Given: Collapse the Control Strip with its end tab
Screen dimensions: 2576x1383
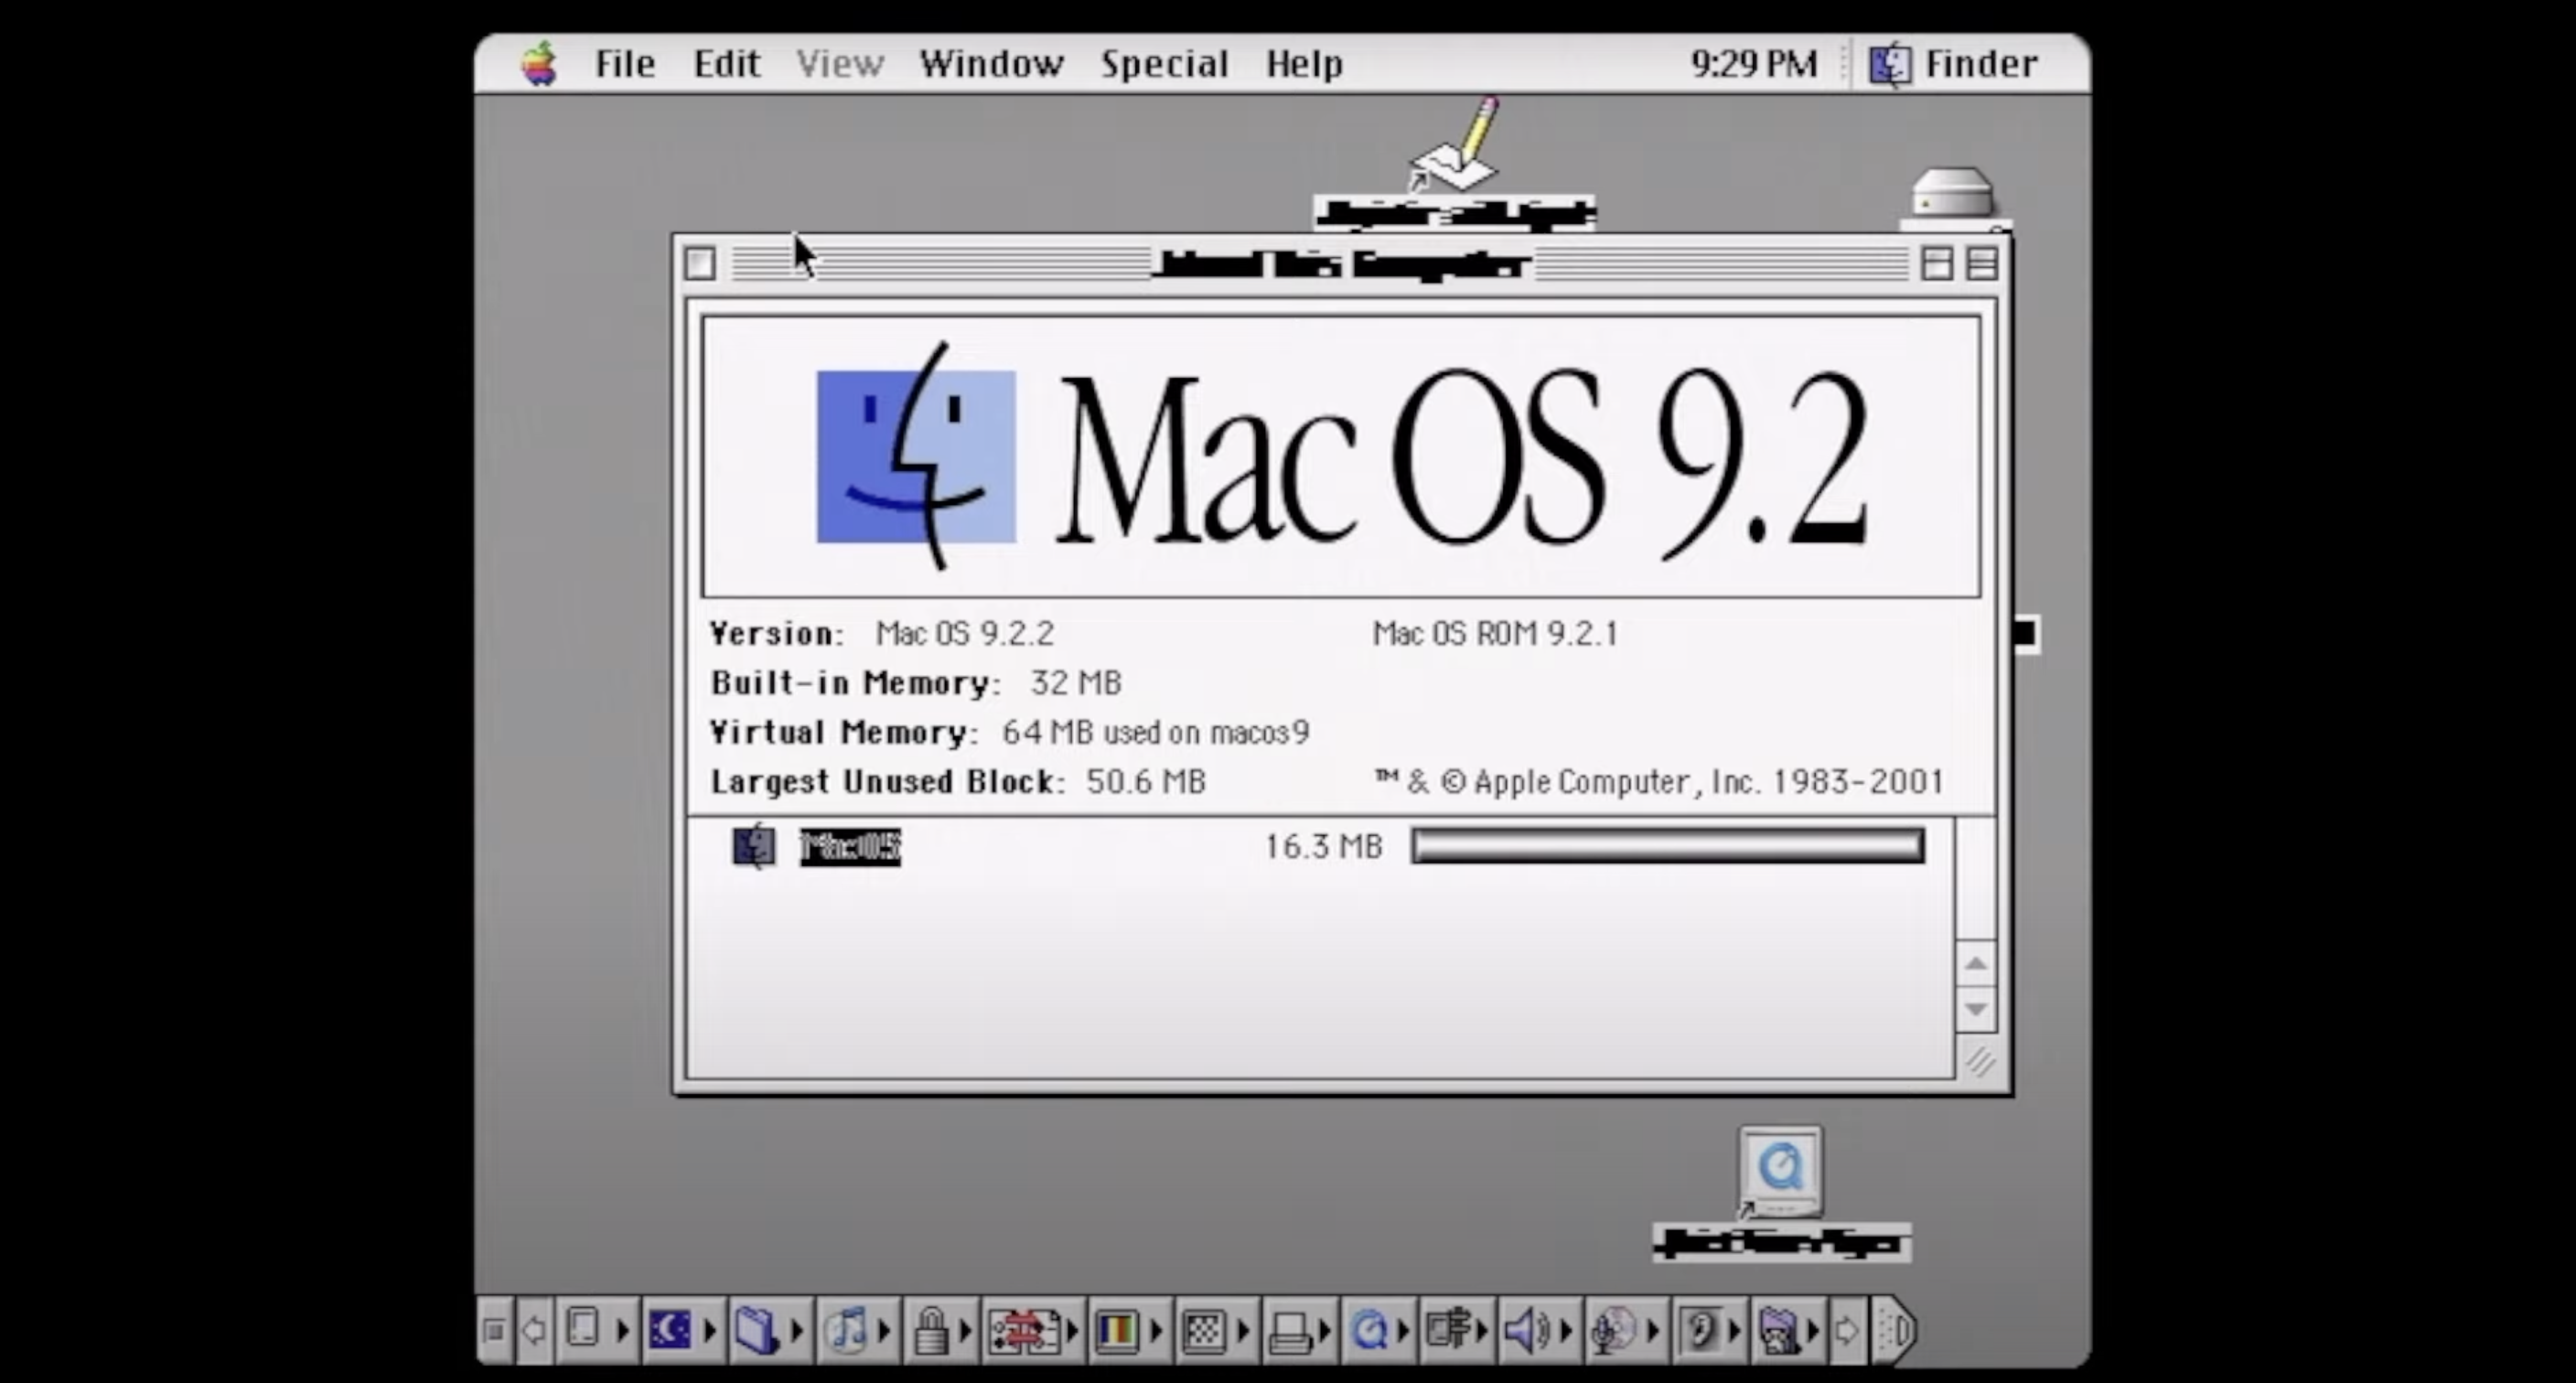Looking at the screenshot, I should pyautogui.click(x=1895, y=1331).
